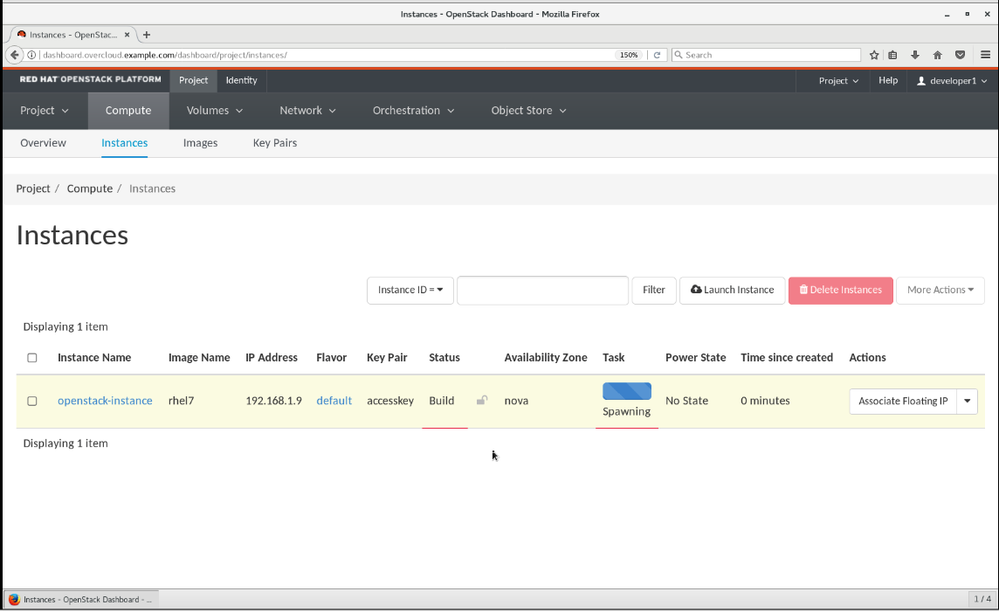Screen dimensions: 999x611
Task: Click the Launch Instance button
Action: [732, 290]
